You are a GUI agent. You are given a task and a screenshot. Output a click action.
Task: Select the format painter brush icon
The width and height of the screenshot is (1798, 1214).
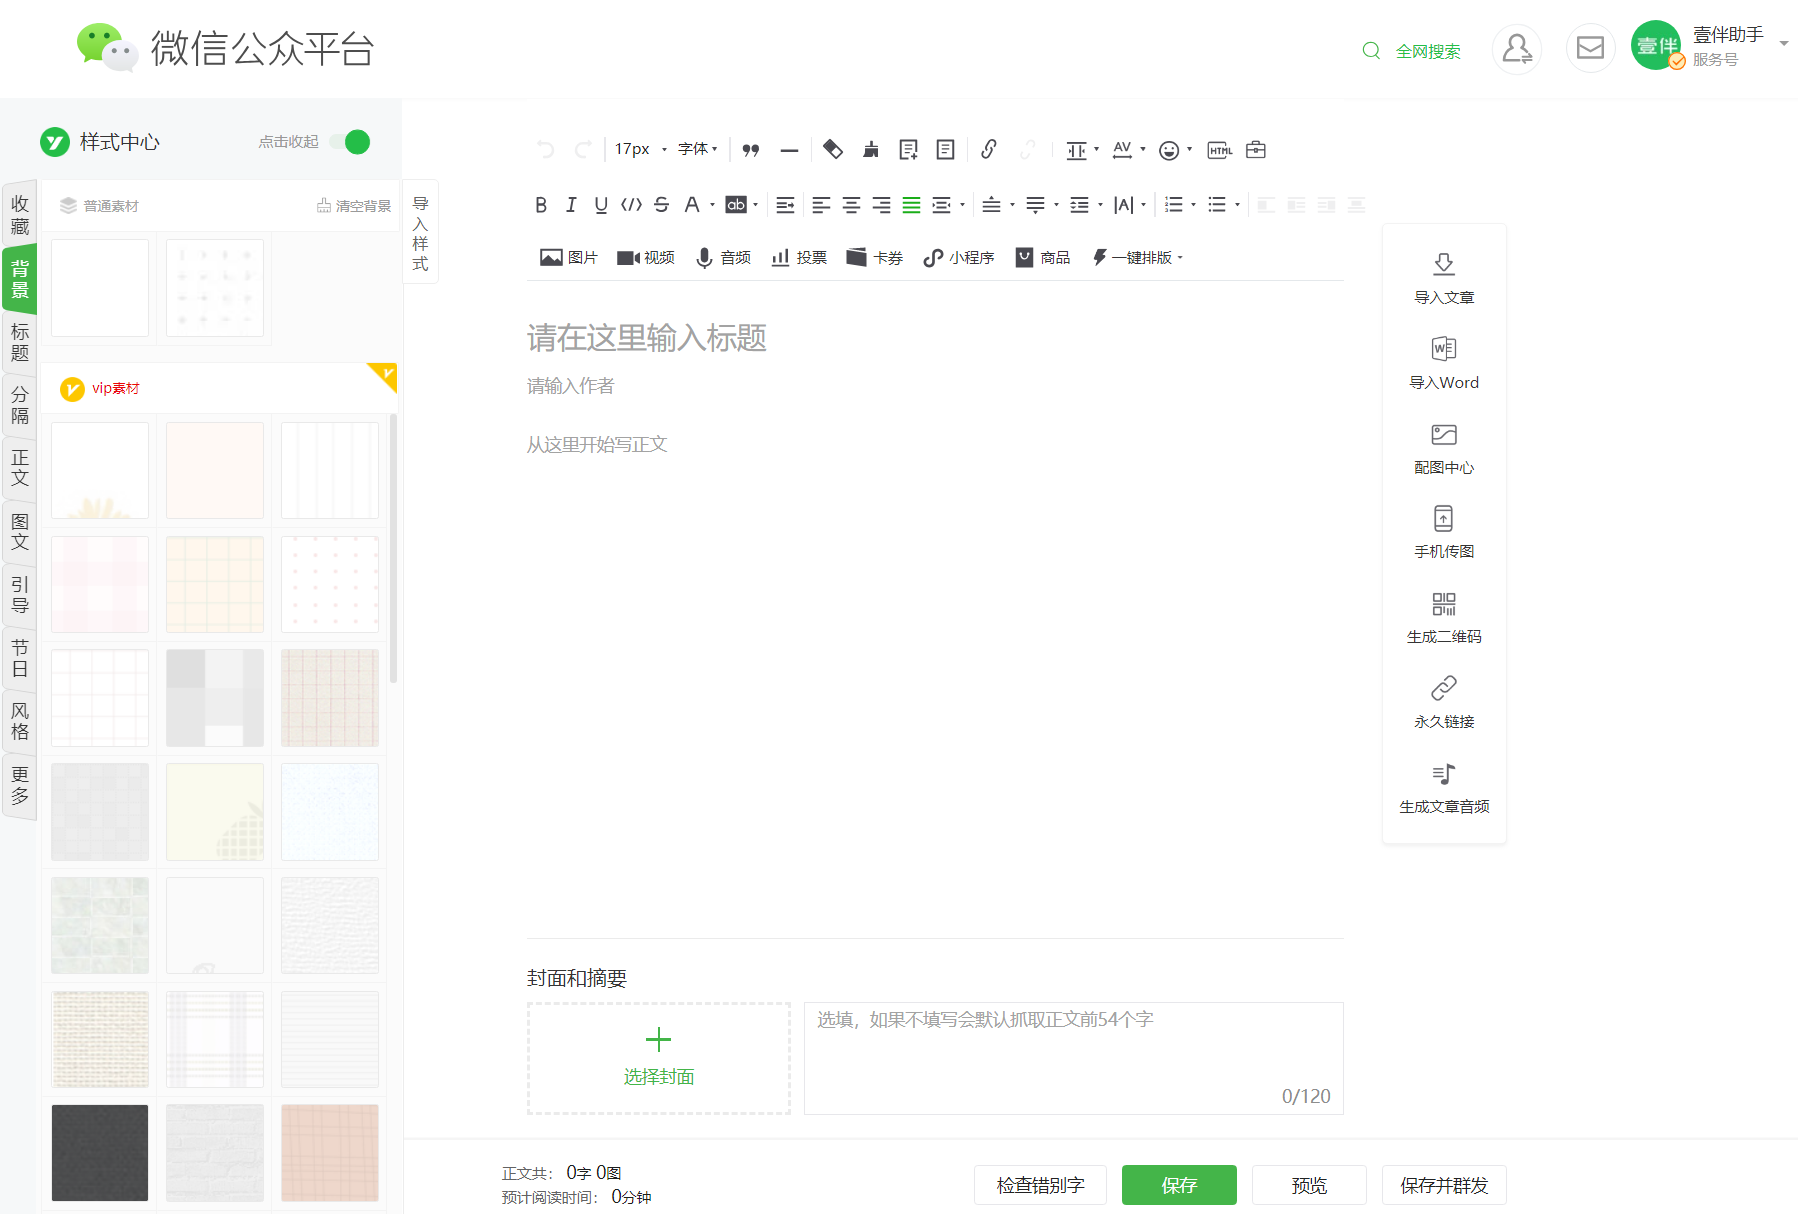(x=871, y=150)
